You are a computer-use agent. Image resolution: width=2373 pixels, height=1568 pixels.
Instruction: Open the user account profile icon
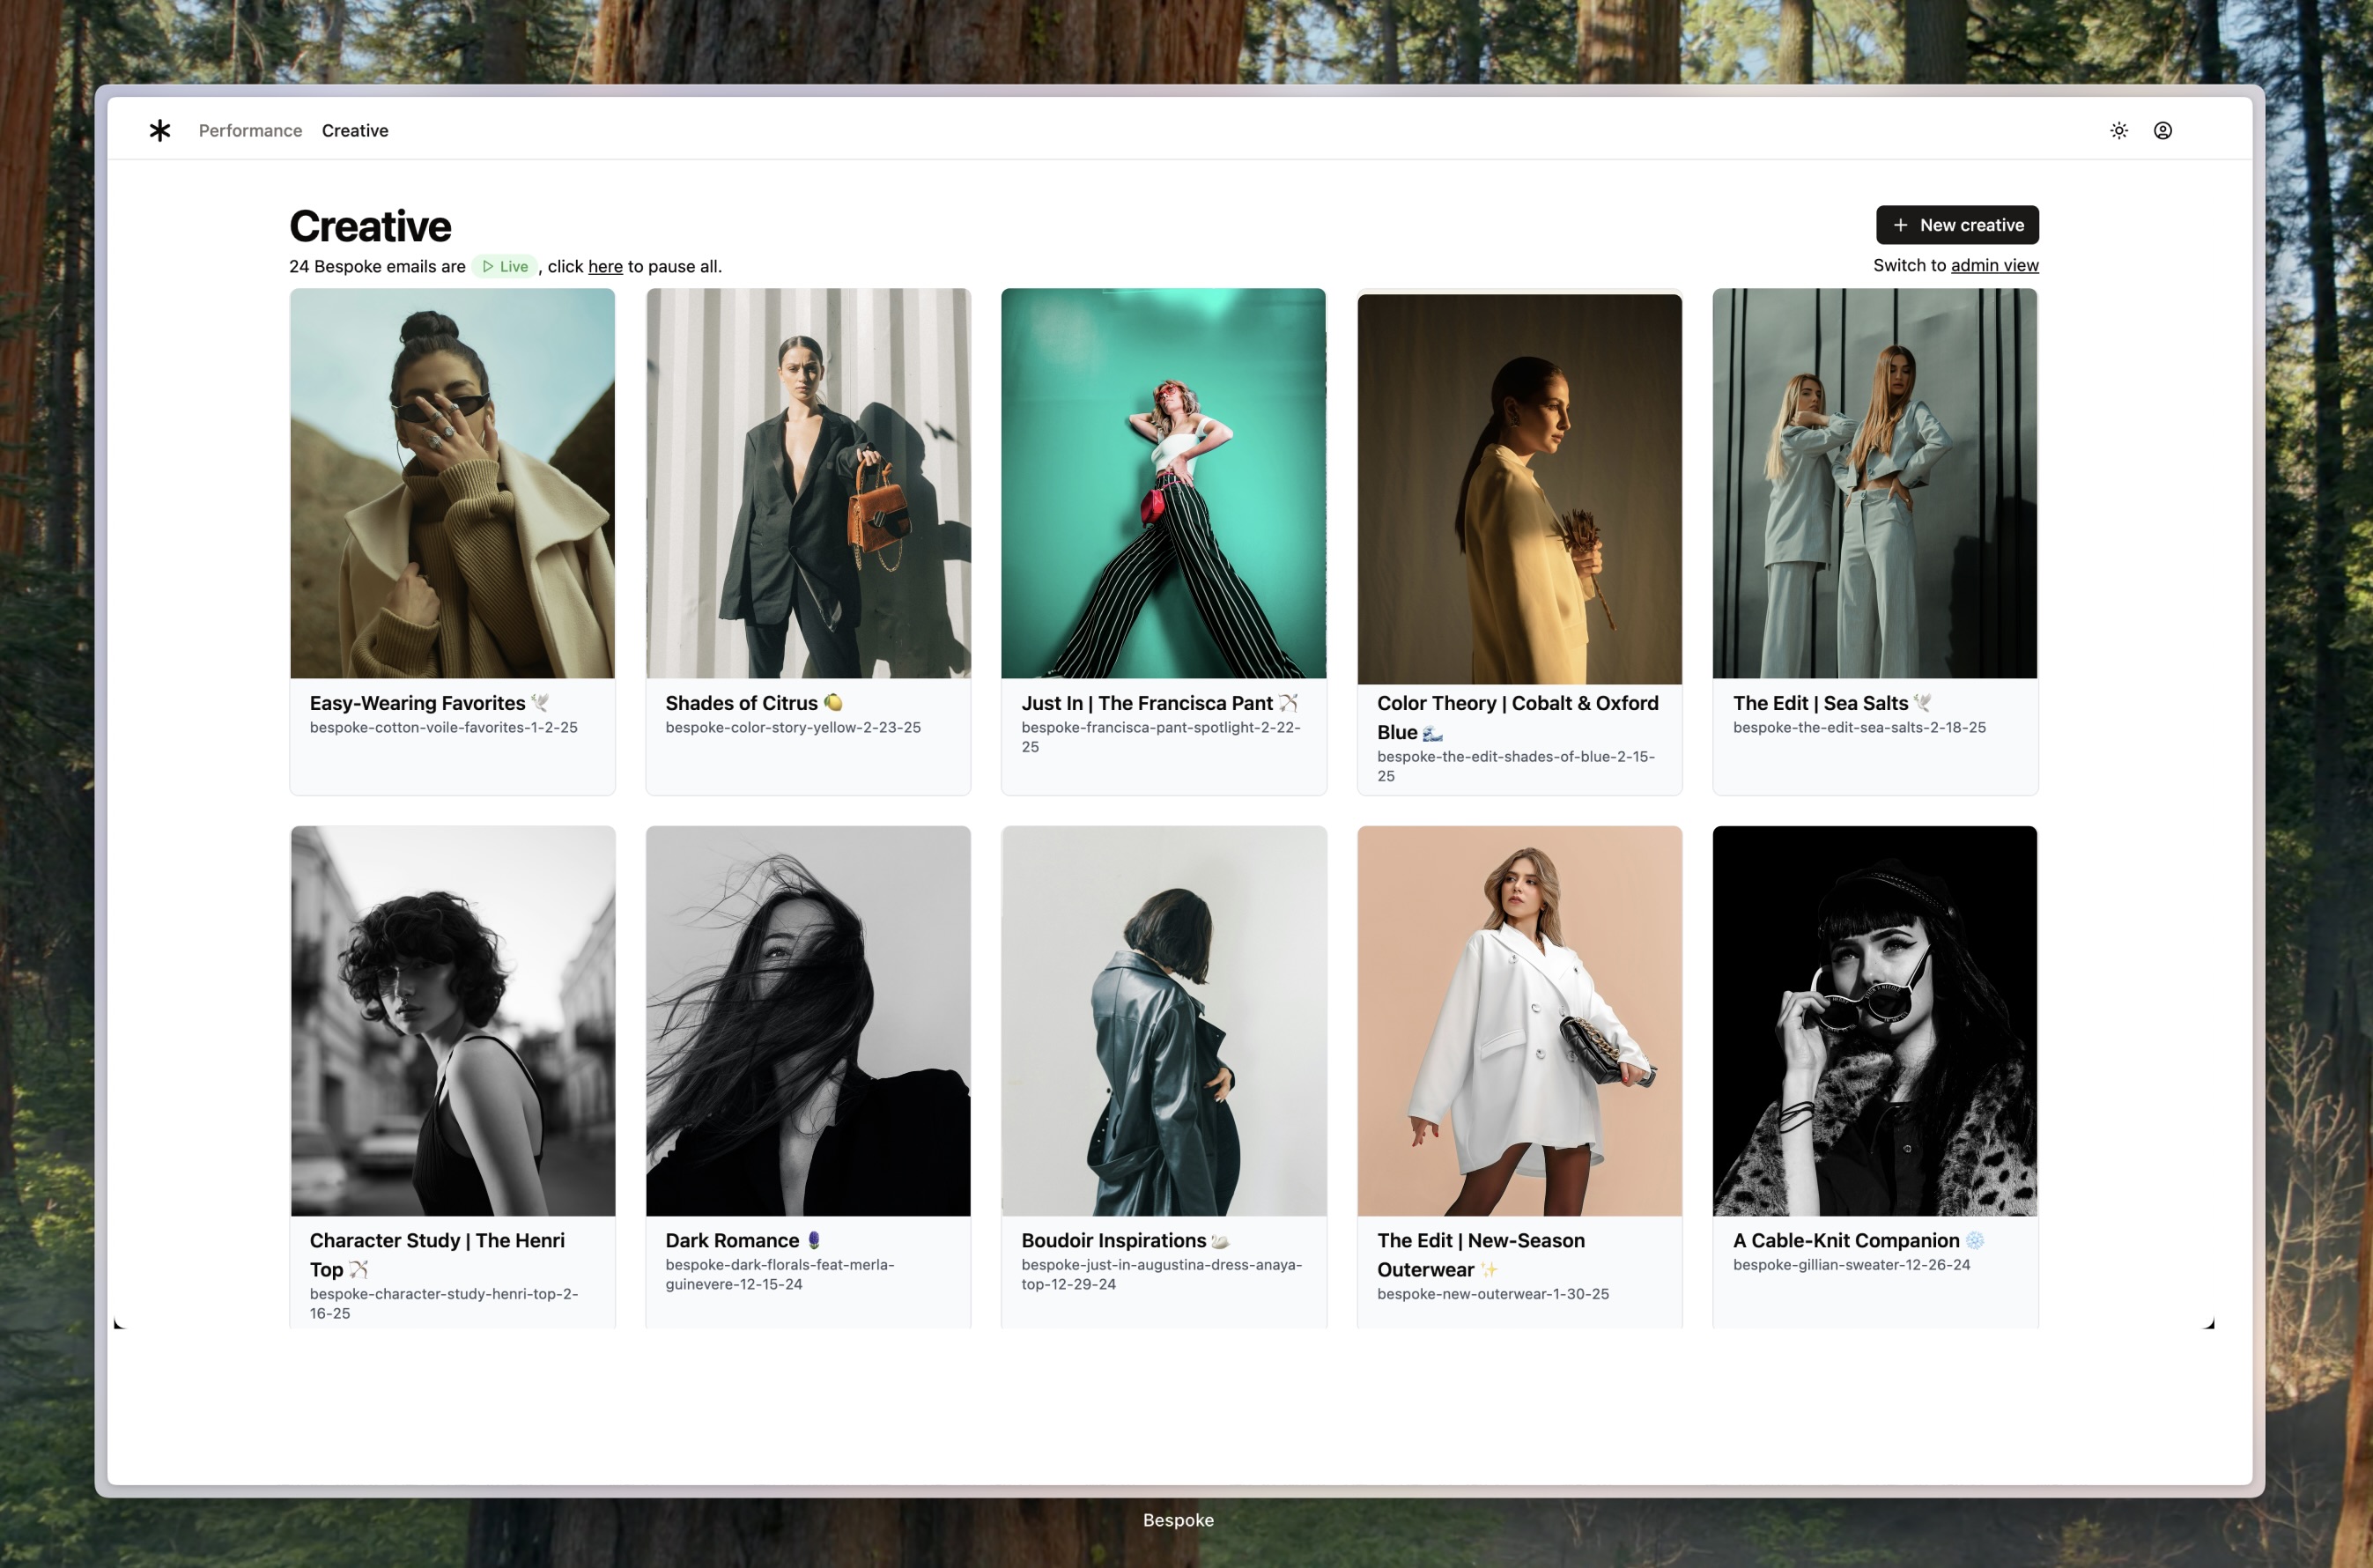(2162, 130)
